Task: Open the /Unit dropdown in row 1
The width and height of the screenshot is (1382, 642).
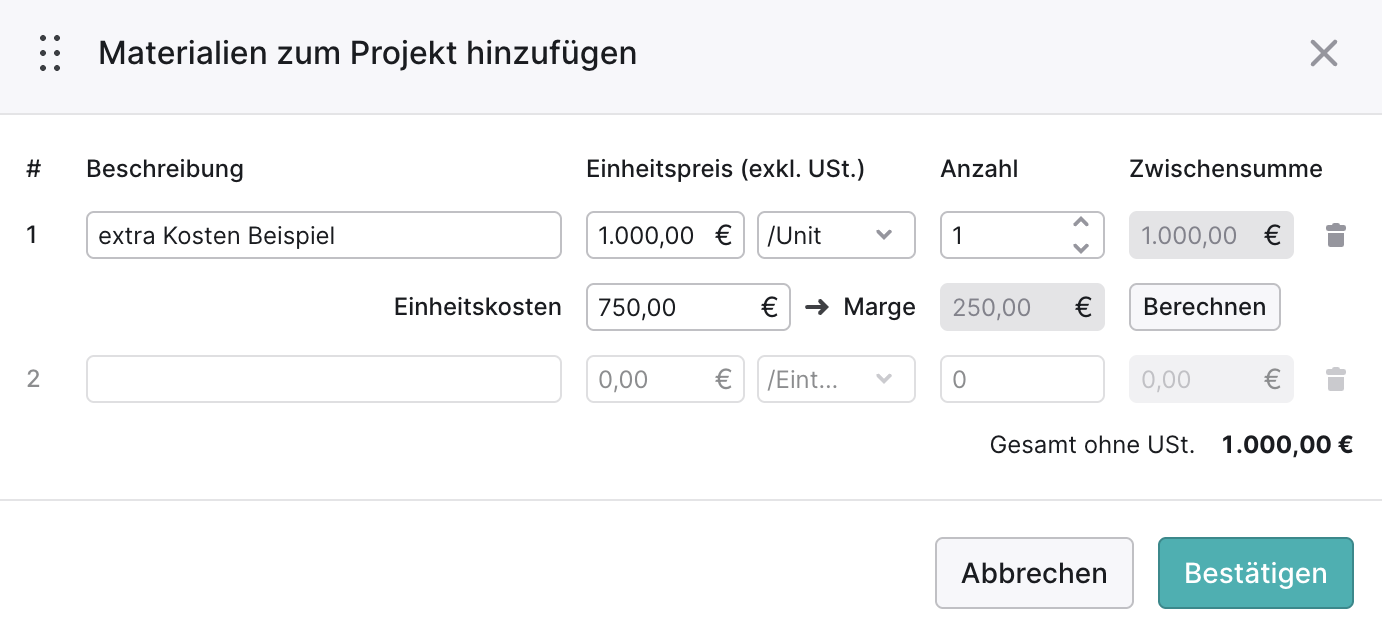Action: (x=836, y=235)
